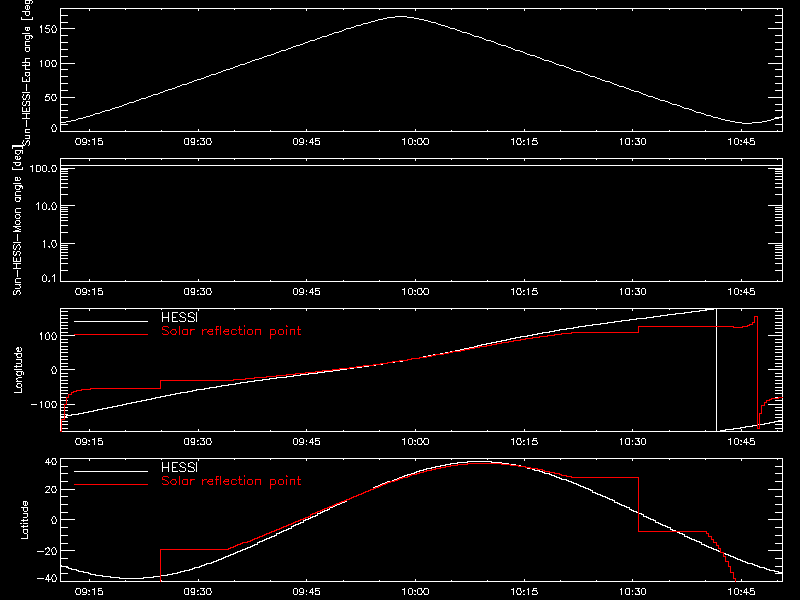This screenshot has width=800, height=600.
Task: Click the 0.1 tick label on Moon angle plot
Action: [x=49, y=278]
